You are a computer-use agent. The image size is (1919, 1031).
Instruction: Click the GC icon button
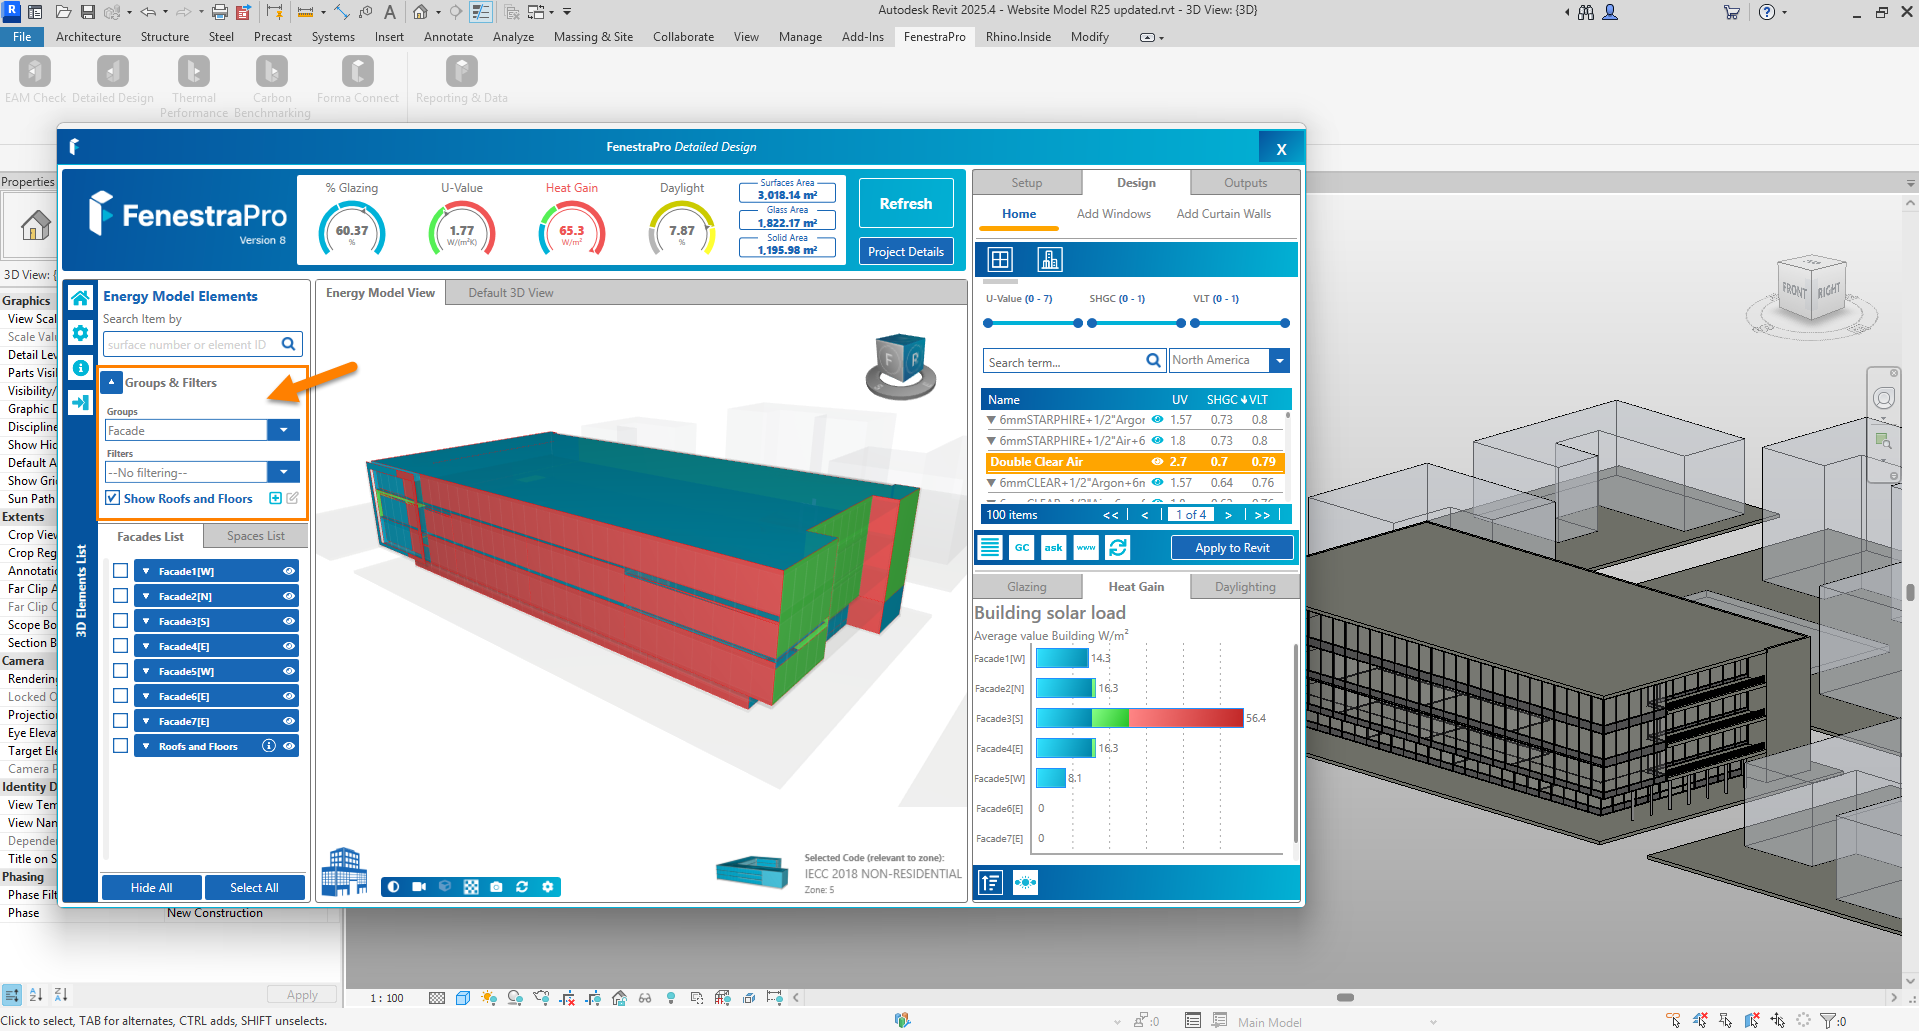[1022, 547]
